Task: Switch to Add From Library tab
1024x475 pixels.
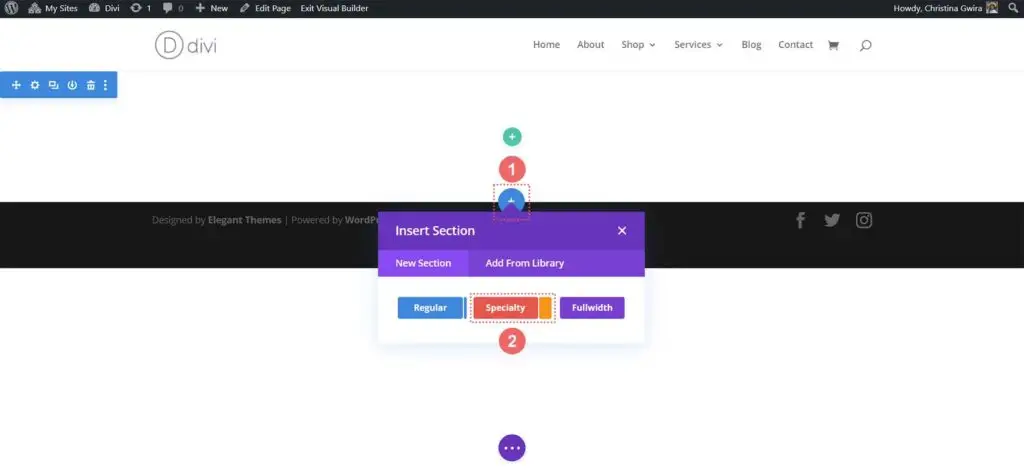Action: [524, 263]
